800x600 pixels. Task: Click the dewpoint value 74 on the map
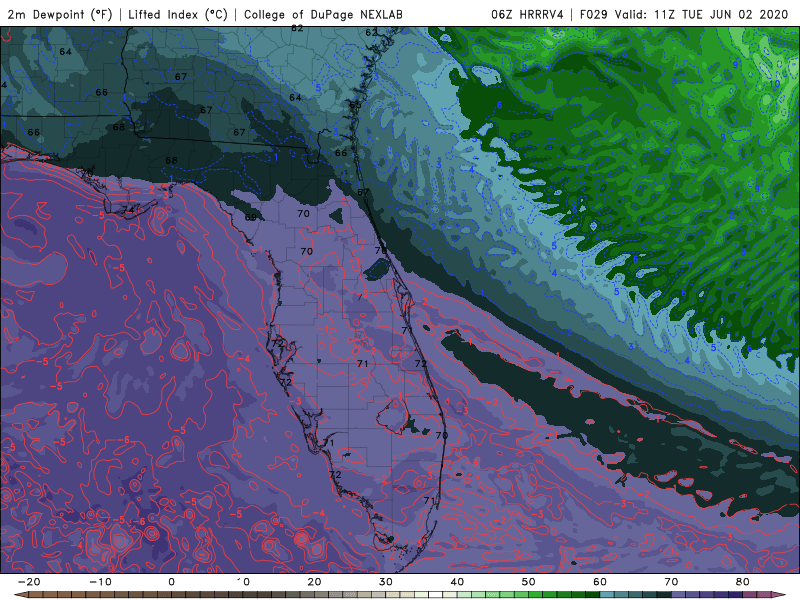(127, 209)
